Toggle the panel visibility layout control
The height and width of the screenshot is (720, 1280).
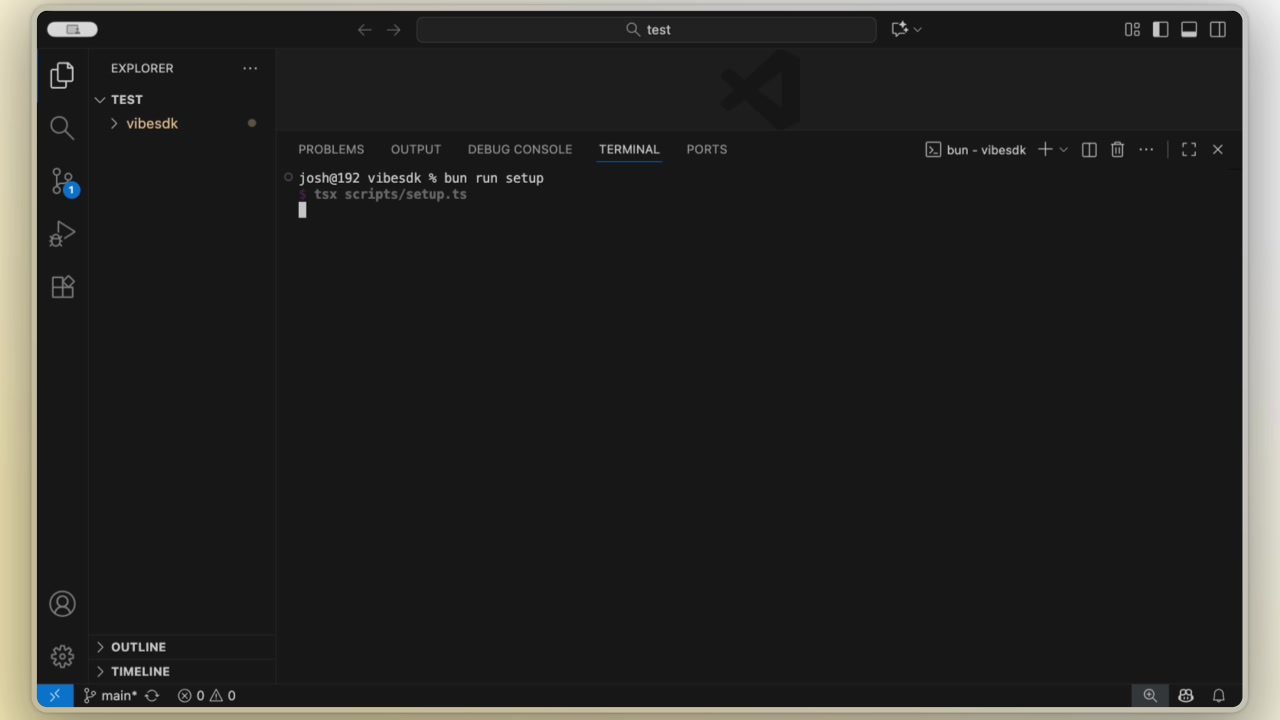(x=1189, y=29)
